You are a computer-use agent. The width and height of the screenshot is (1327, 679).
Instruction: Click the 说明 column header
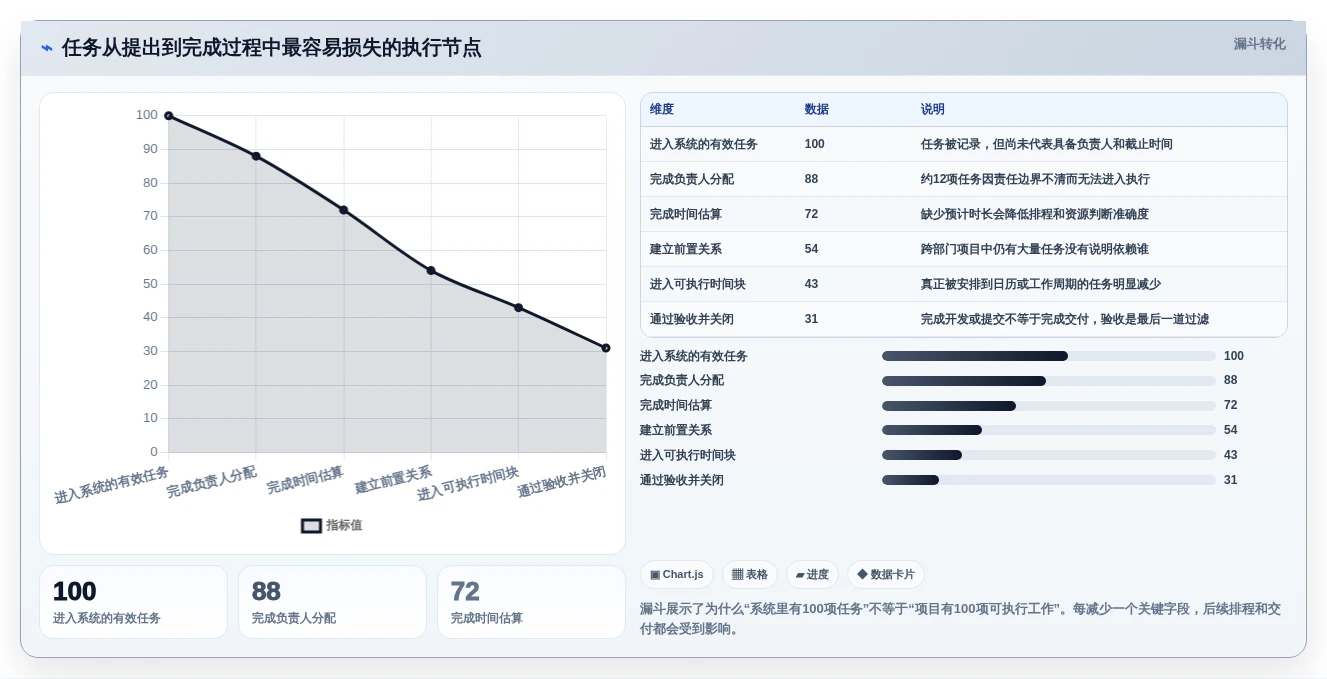coord(933,109)
